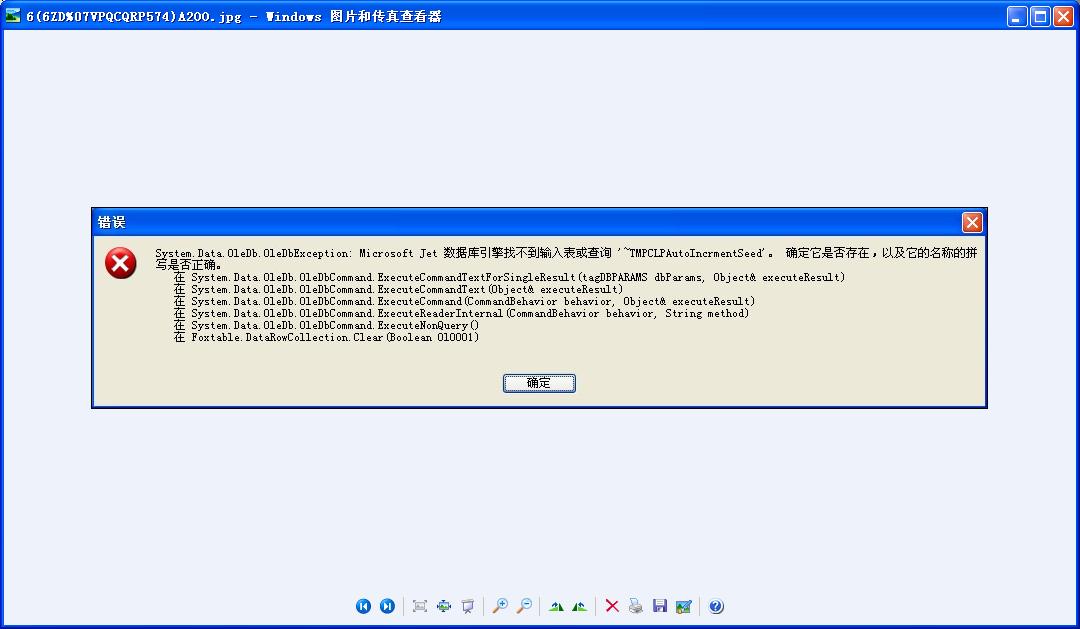Screen dimensions: 1080x629
Task: Click the red error icon in dialog
Action: click(x=121, y=263)
